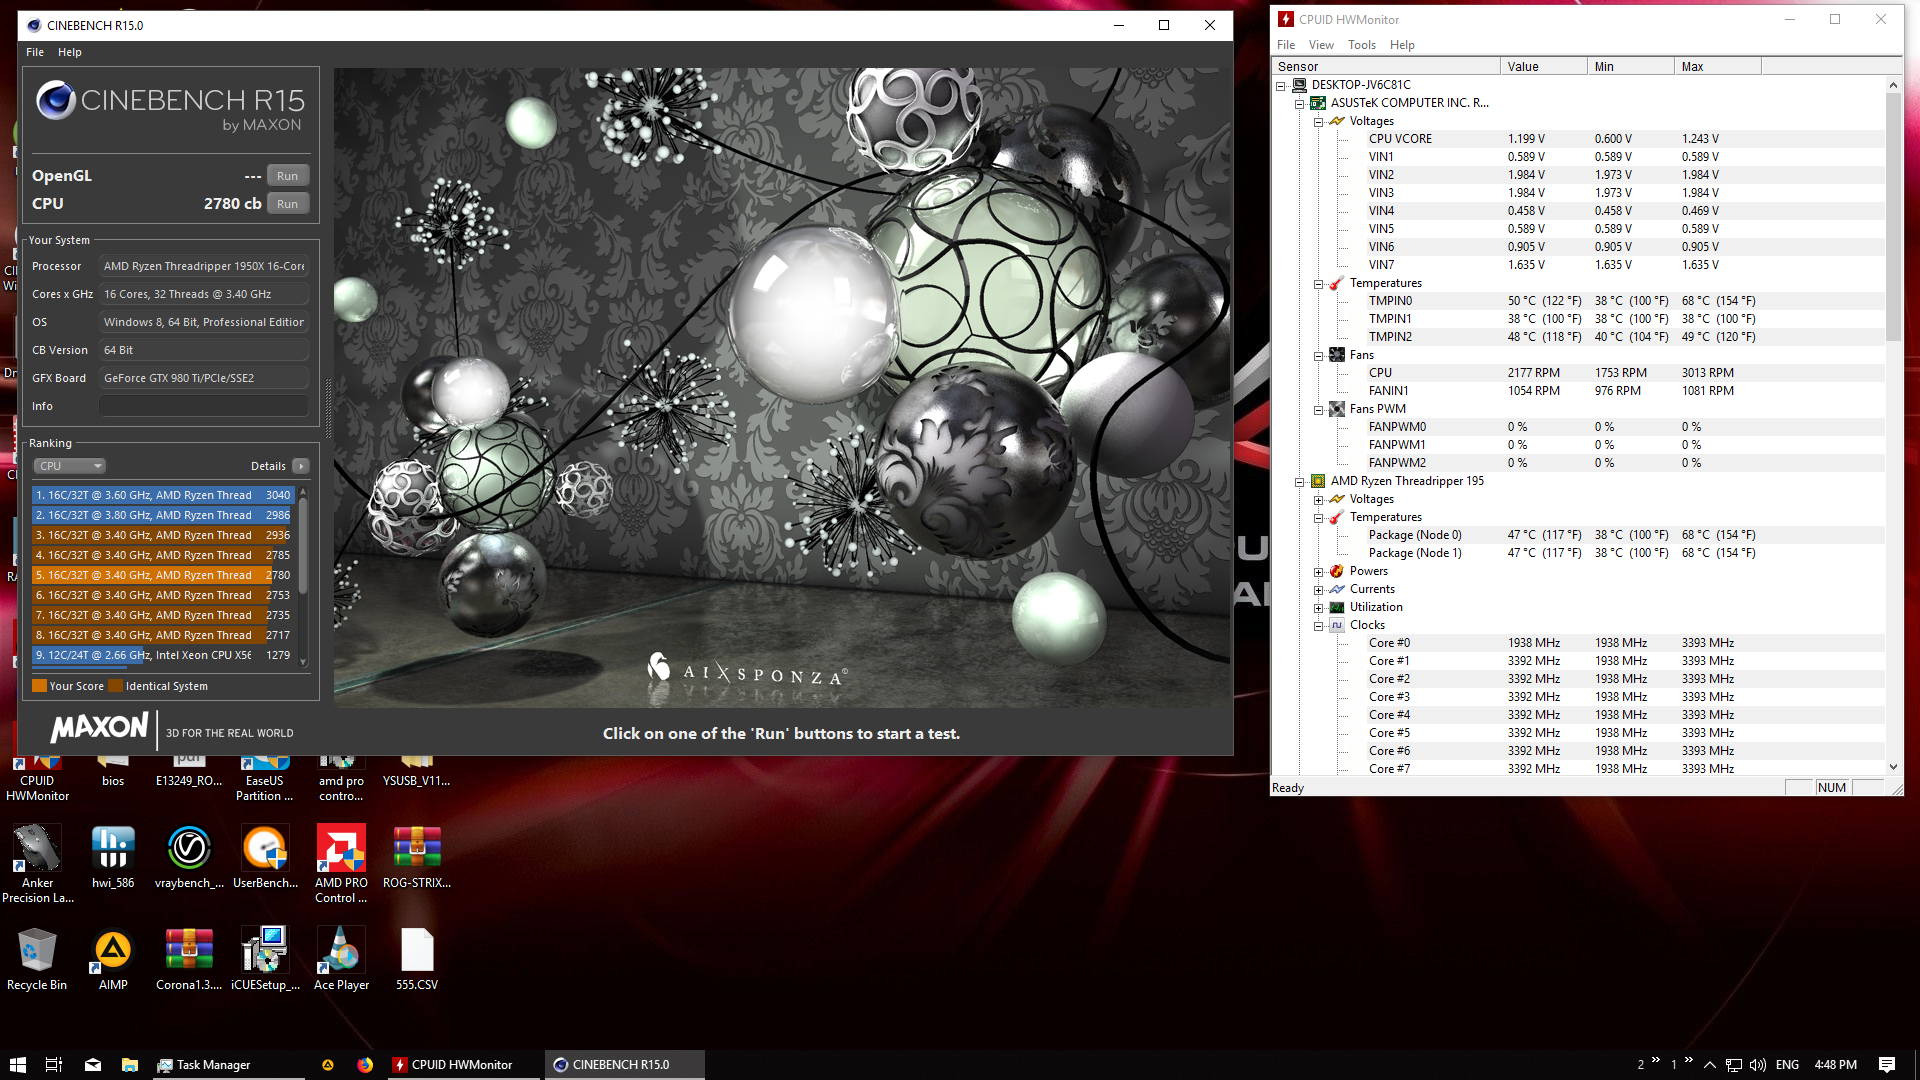Open the Windows Start menu
The width and height of the screenshot is (1920, 1080).
coord(17,1065)
